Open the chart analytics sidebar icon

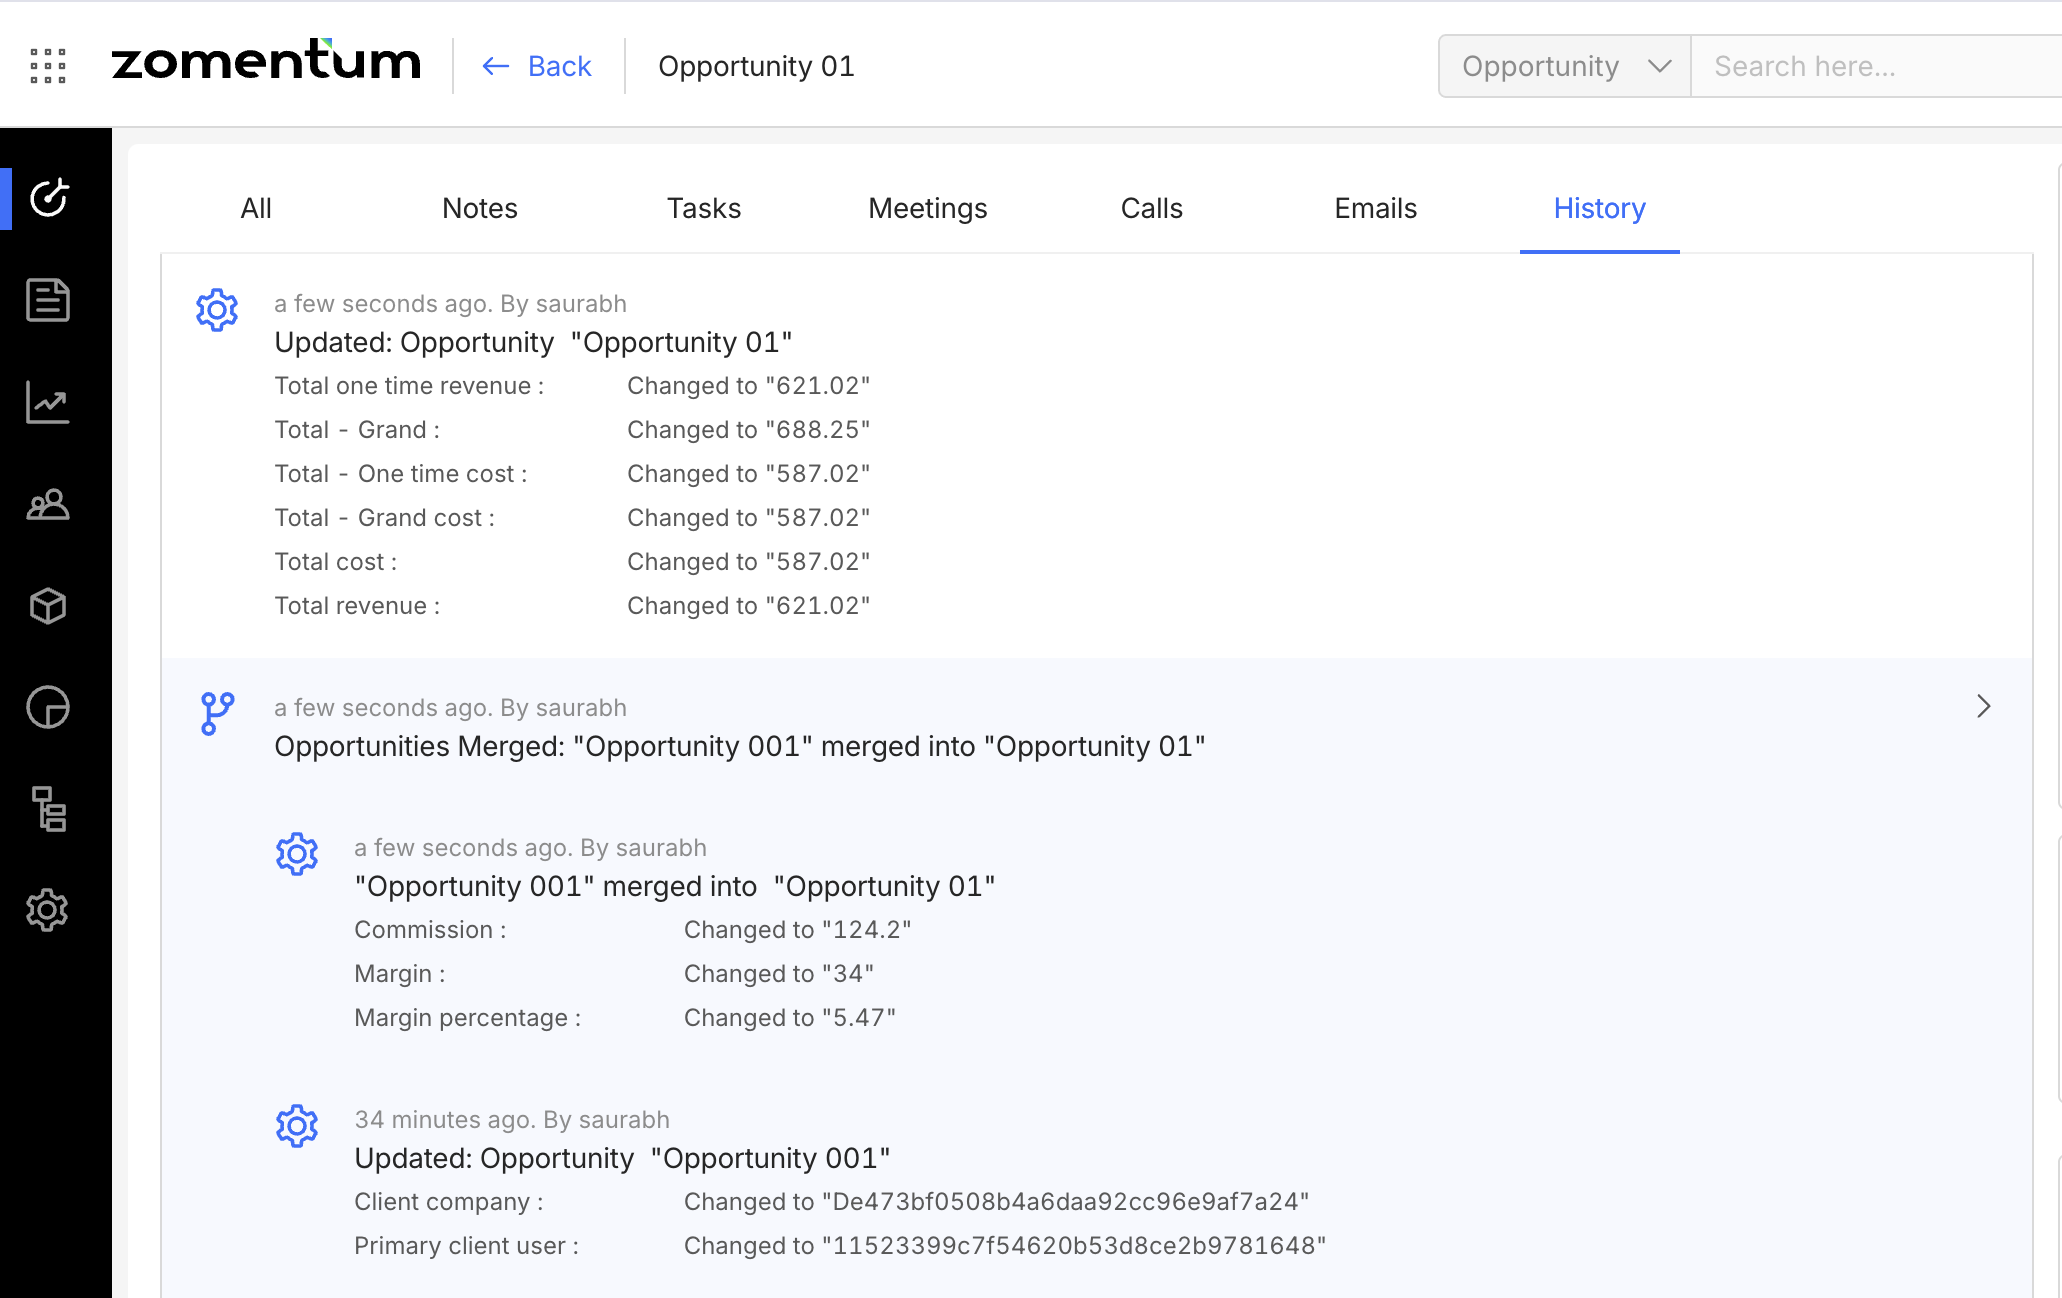tap(48, 402)
